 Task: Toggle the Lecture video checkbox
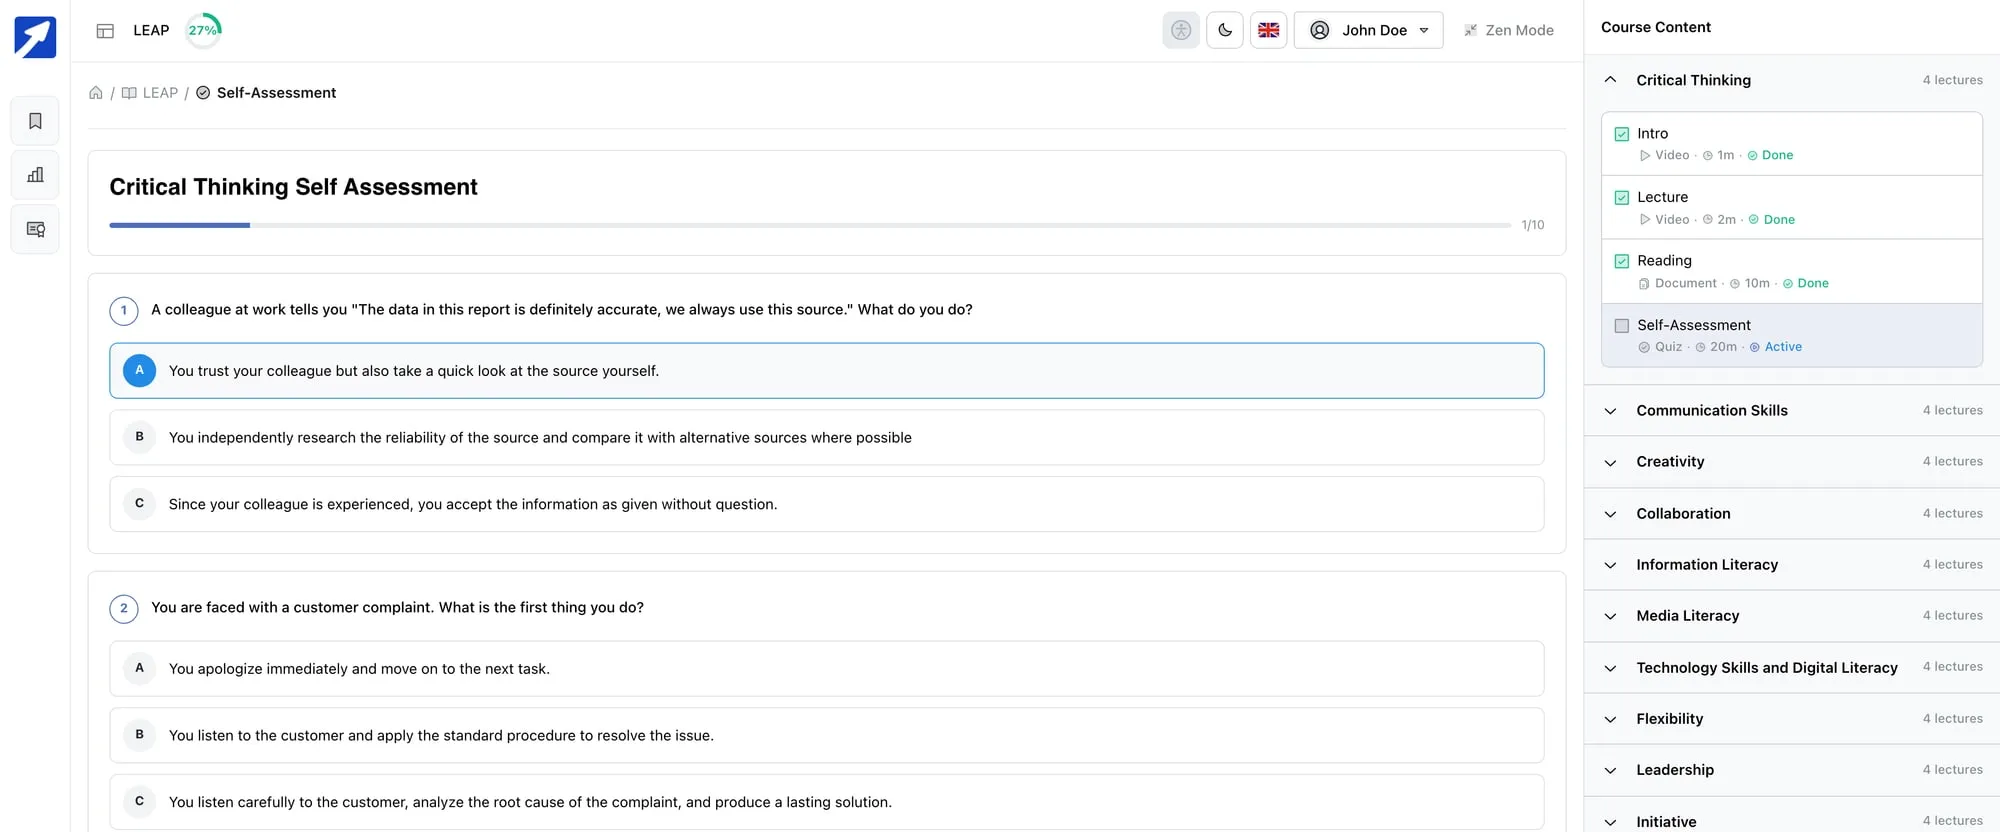pos(1622,198)
